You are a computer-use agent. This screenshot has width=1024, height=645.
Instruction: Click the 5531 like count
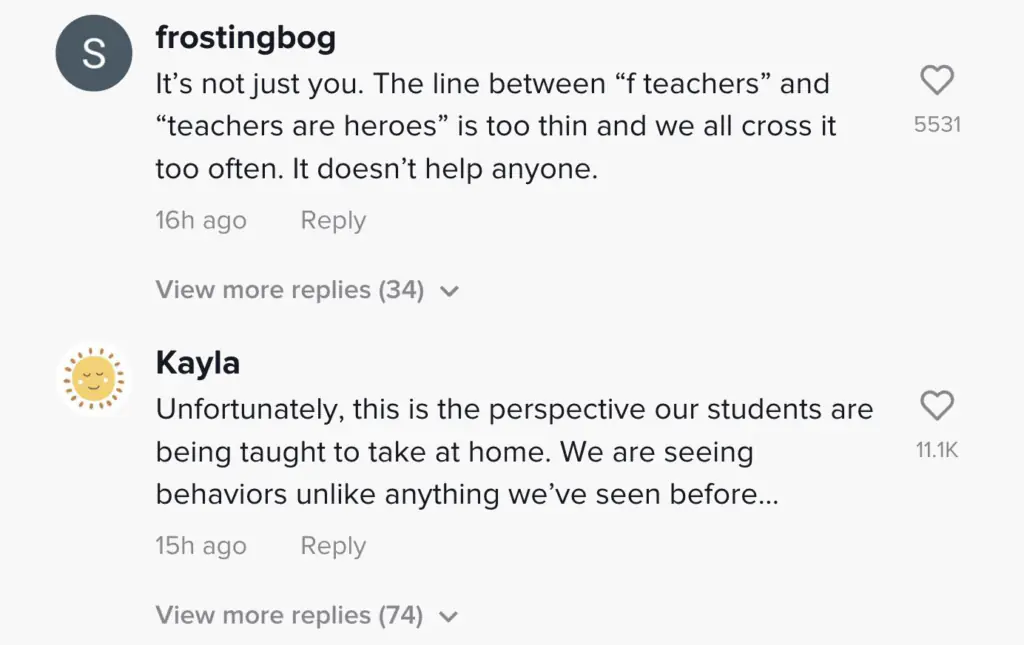[937, 125]
